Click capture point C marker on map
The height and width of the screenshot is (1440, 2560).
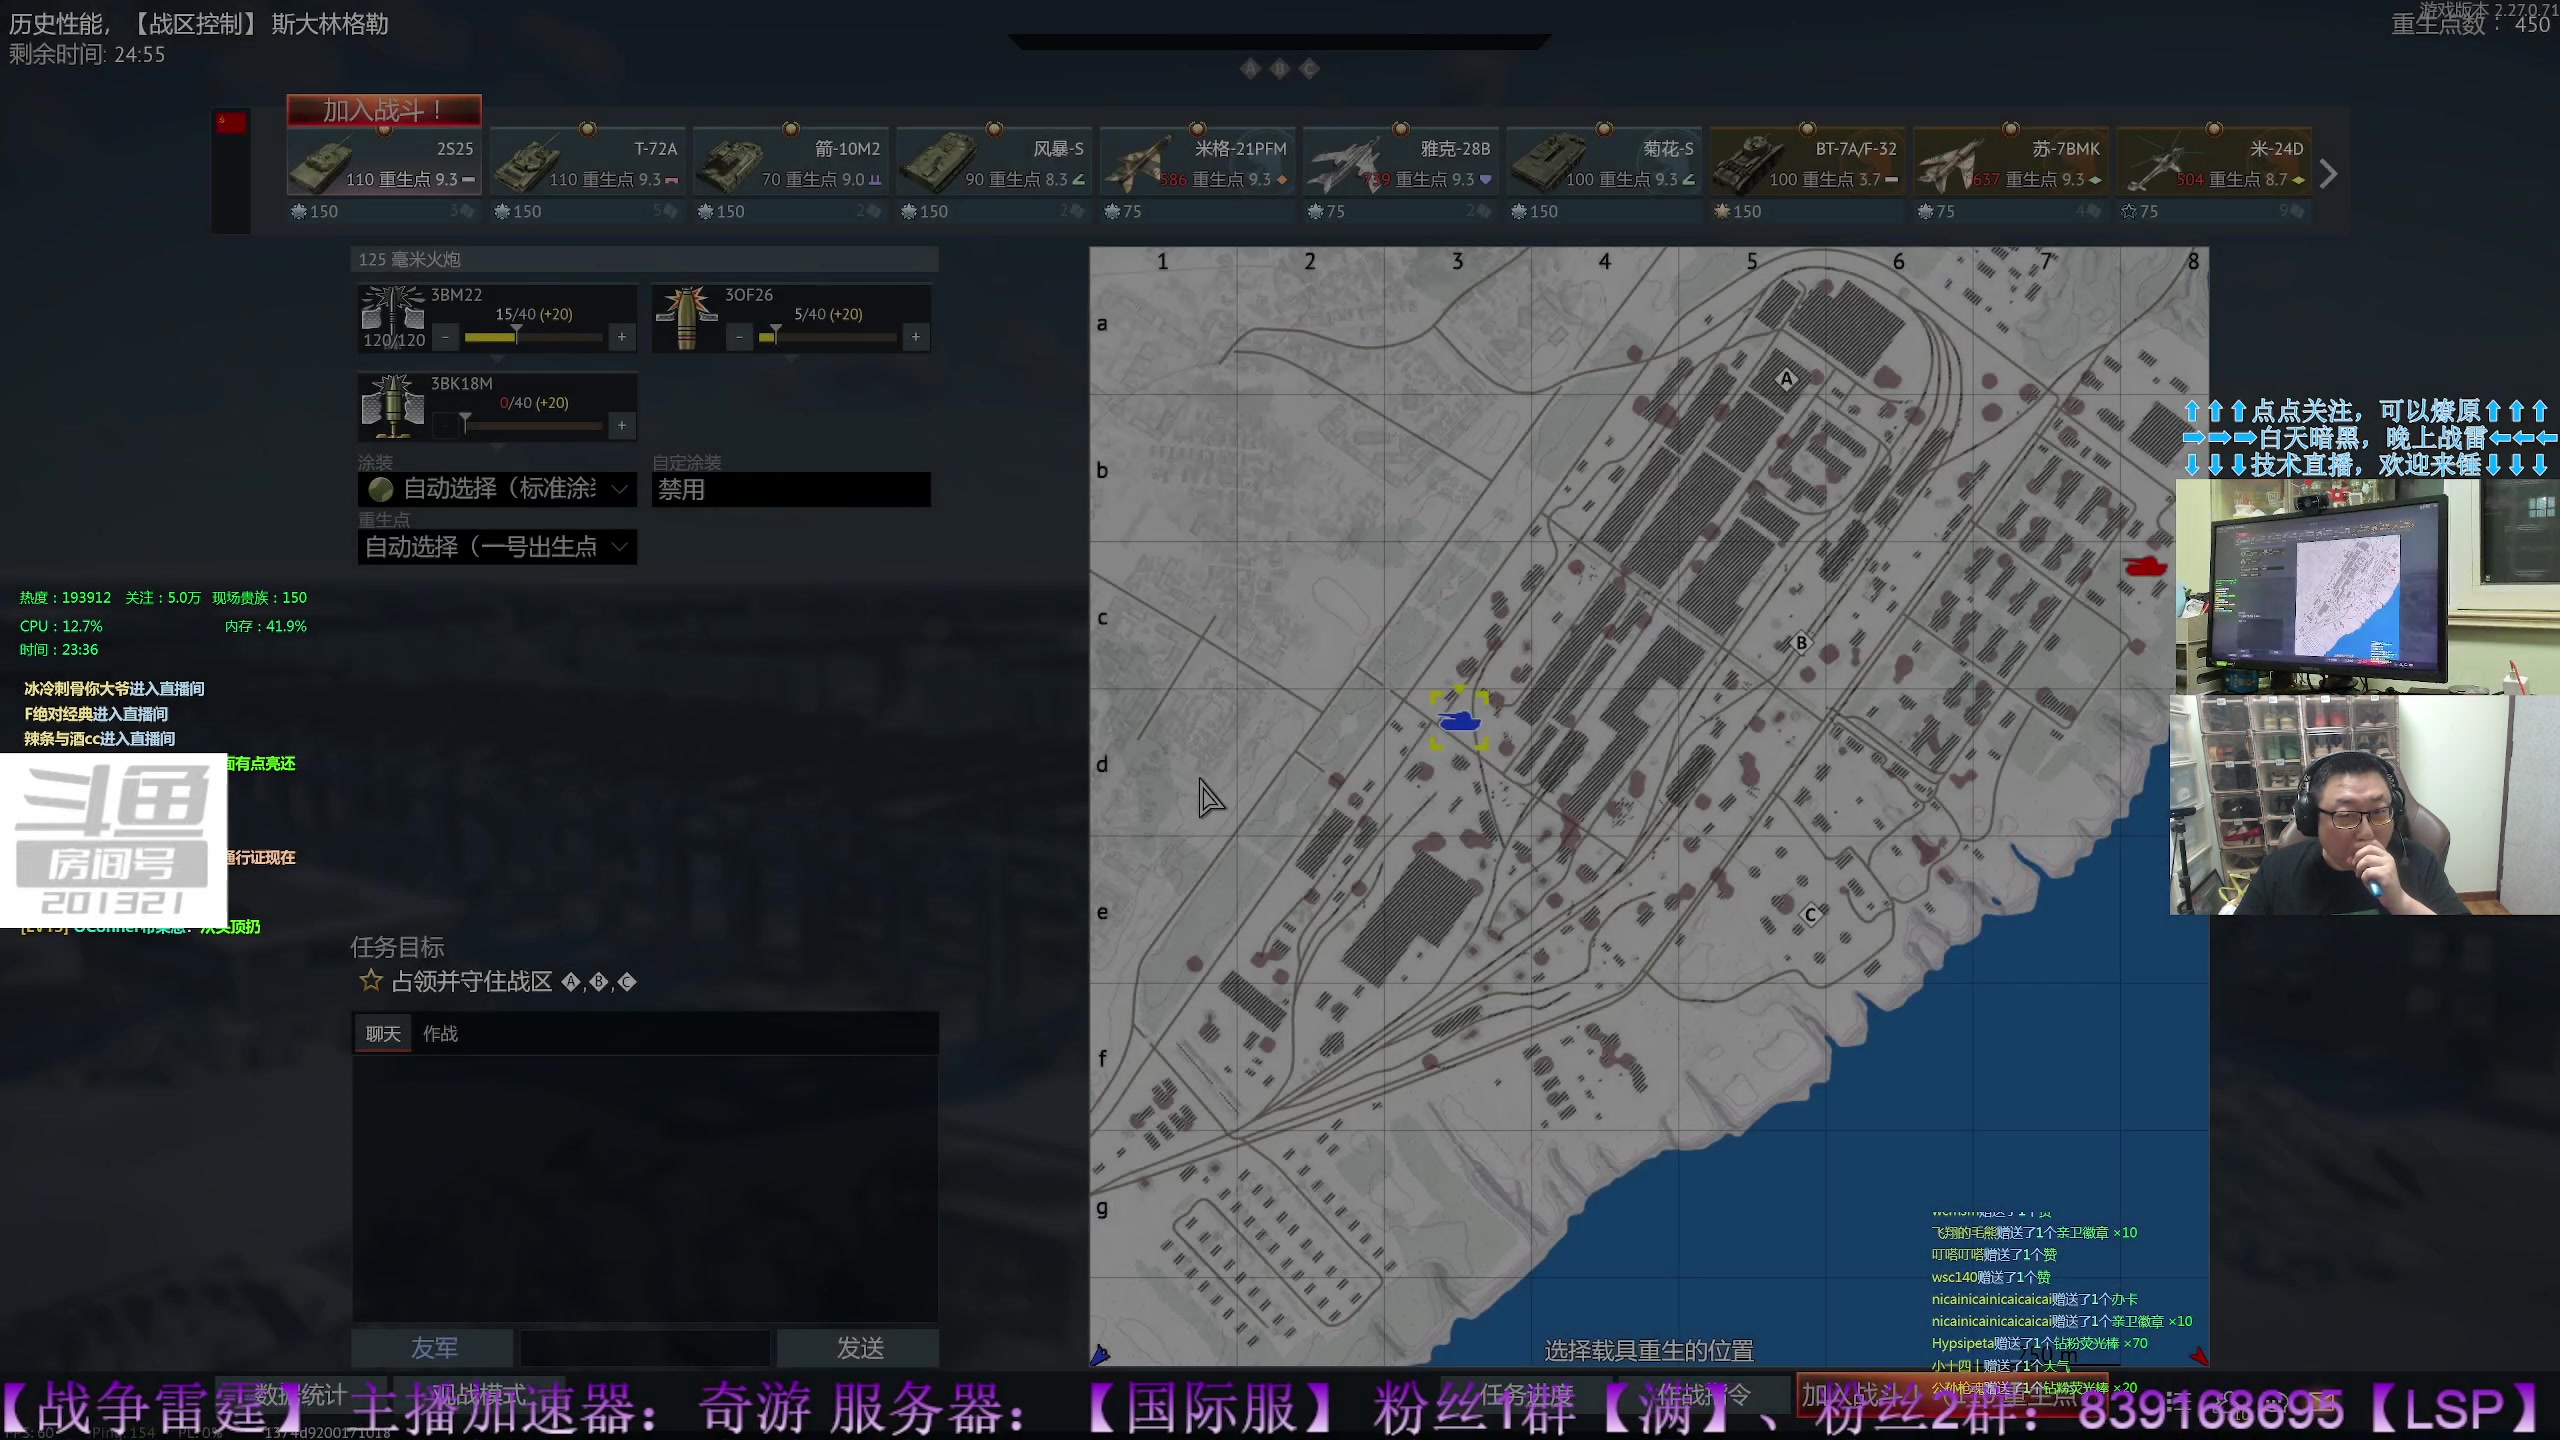tap(1810, 915)
